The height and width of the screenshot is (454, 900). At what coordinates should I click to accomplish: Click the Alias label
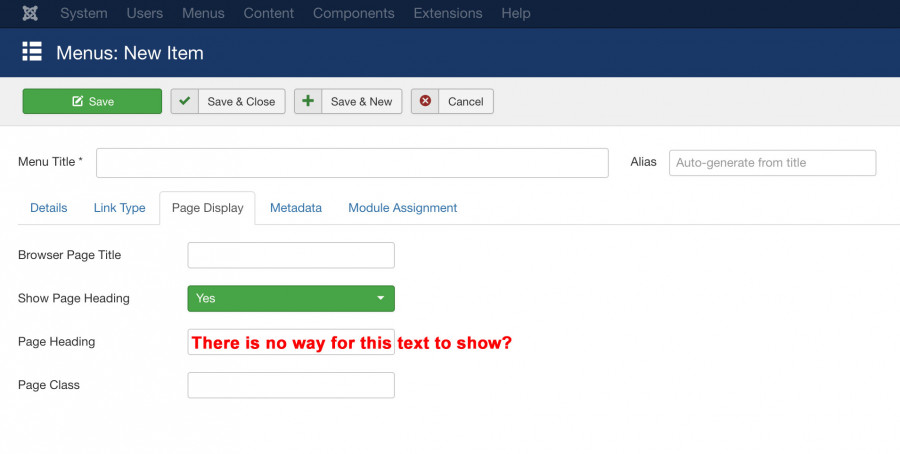tap(643, 162)
